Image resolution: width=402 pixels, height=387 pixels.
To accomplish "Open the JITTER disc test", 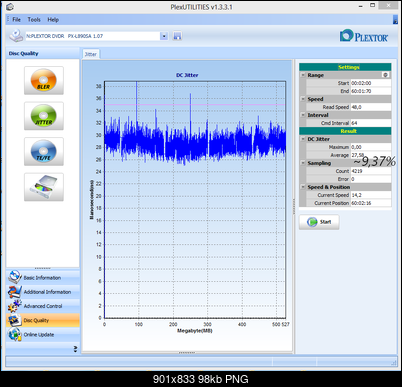I will click(x=44, y=116).
